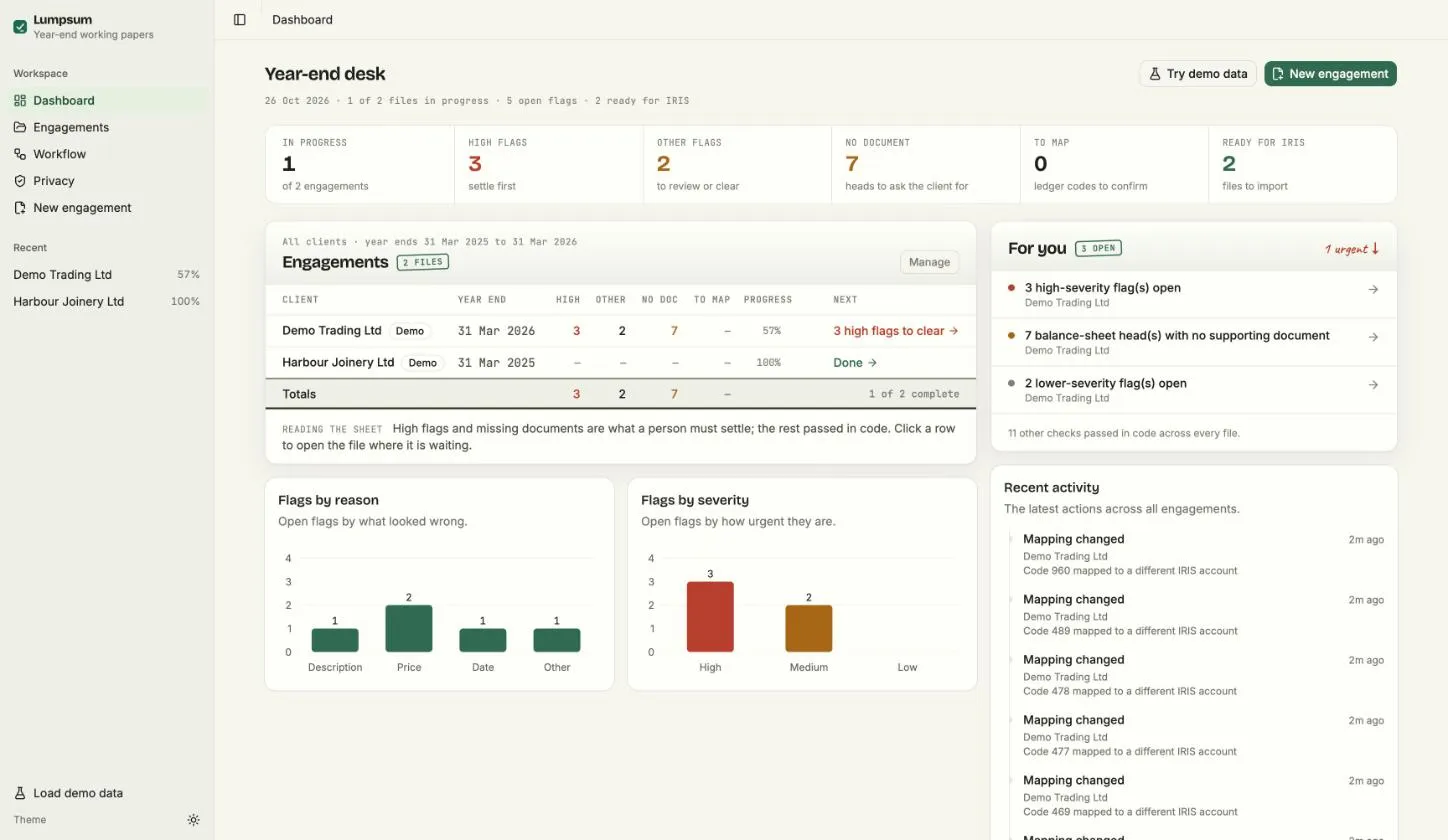Viewport: 1448px width, 840px height.
Task: Select Dashboard in the sidebar
Action: tap(107, 100)
